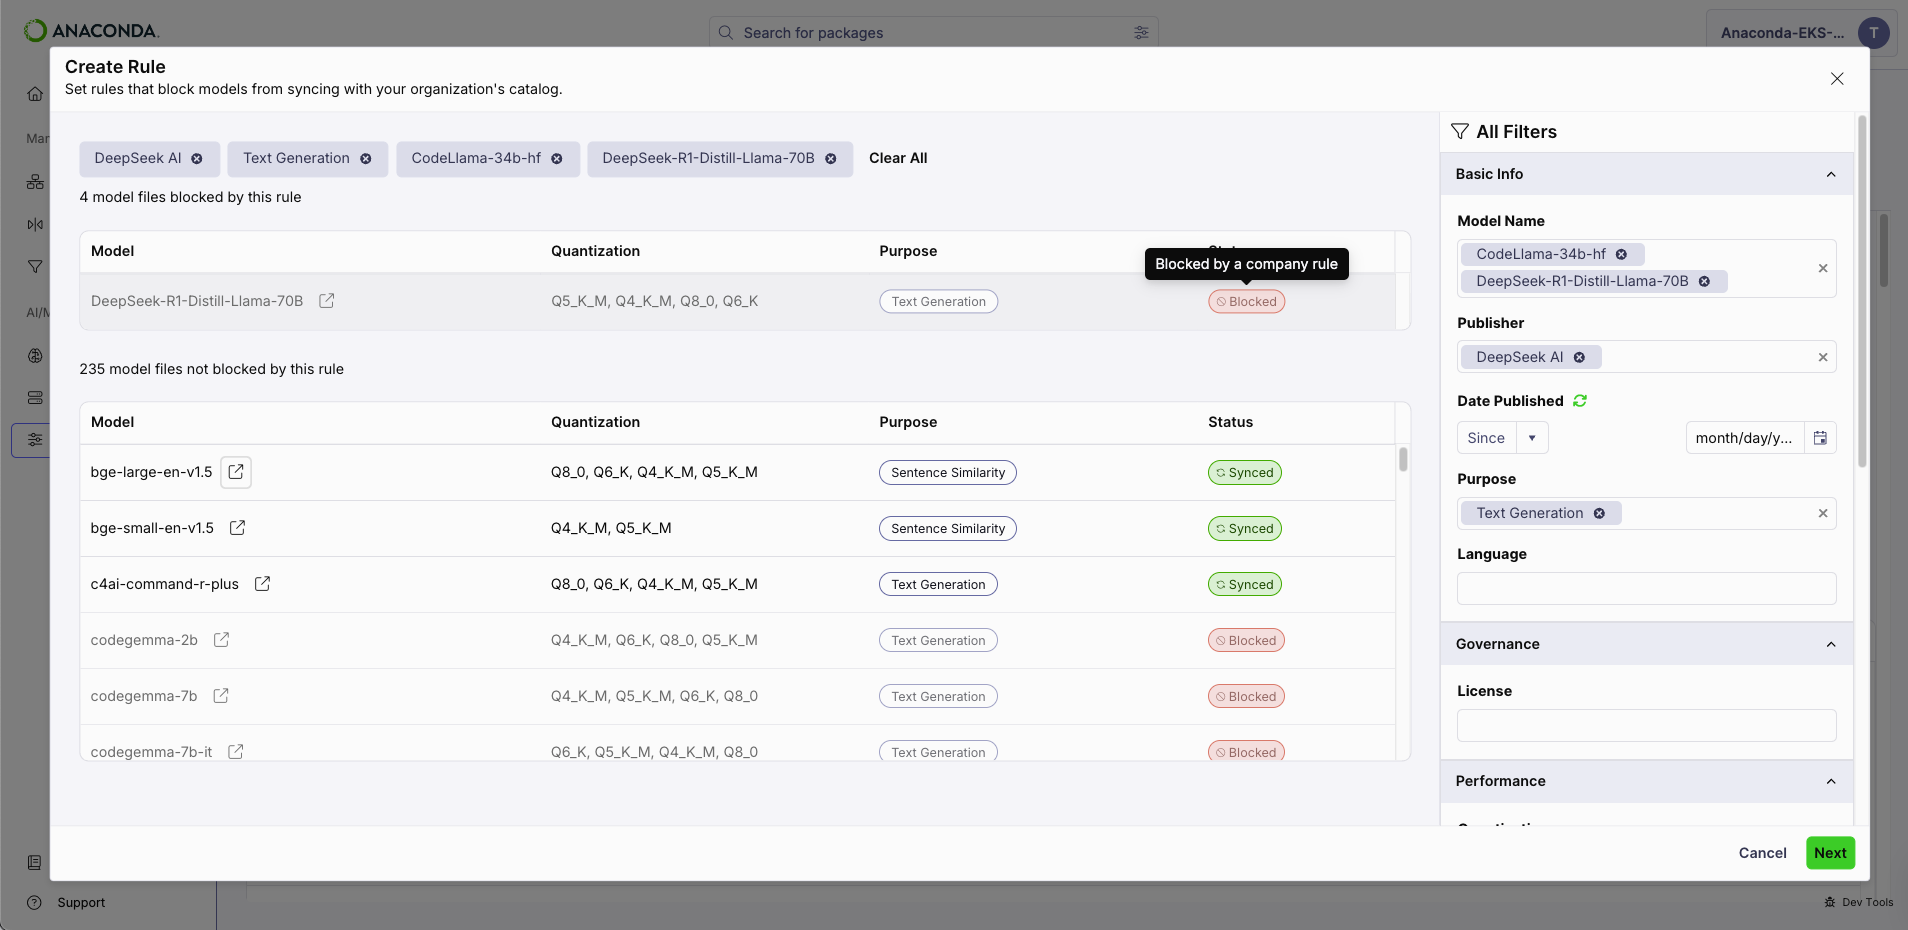Clear all values in Model Name field
1908x930 pixels.
click(1823, 268)
